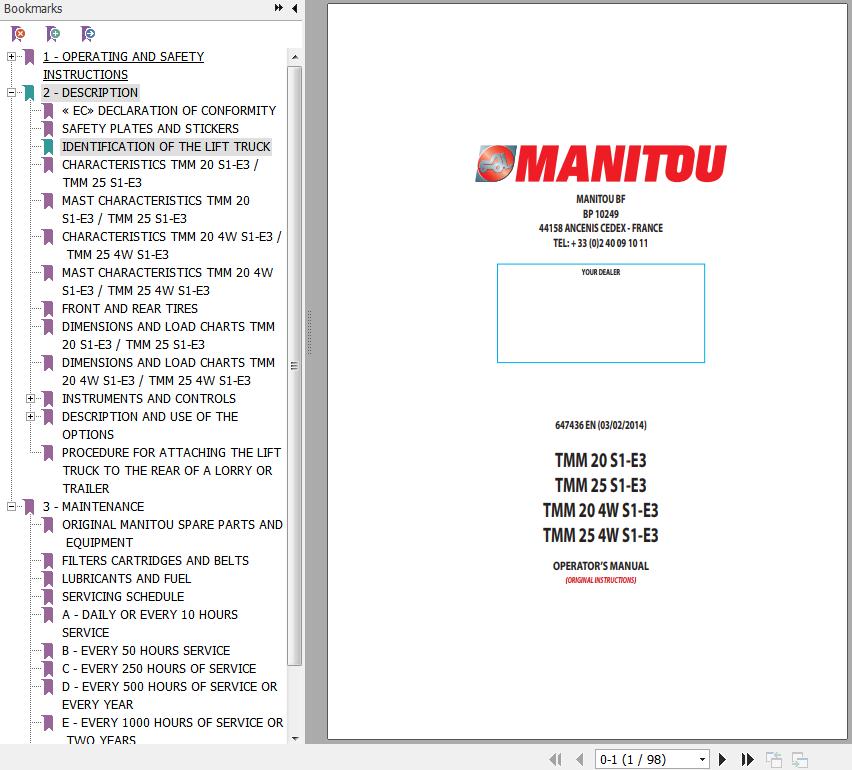The width and height of the screenshot is (852, 770).
Task: Collapse the 2 - DESCRIPTION bookmark
Action: 11,92
